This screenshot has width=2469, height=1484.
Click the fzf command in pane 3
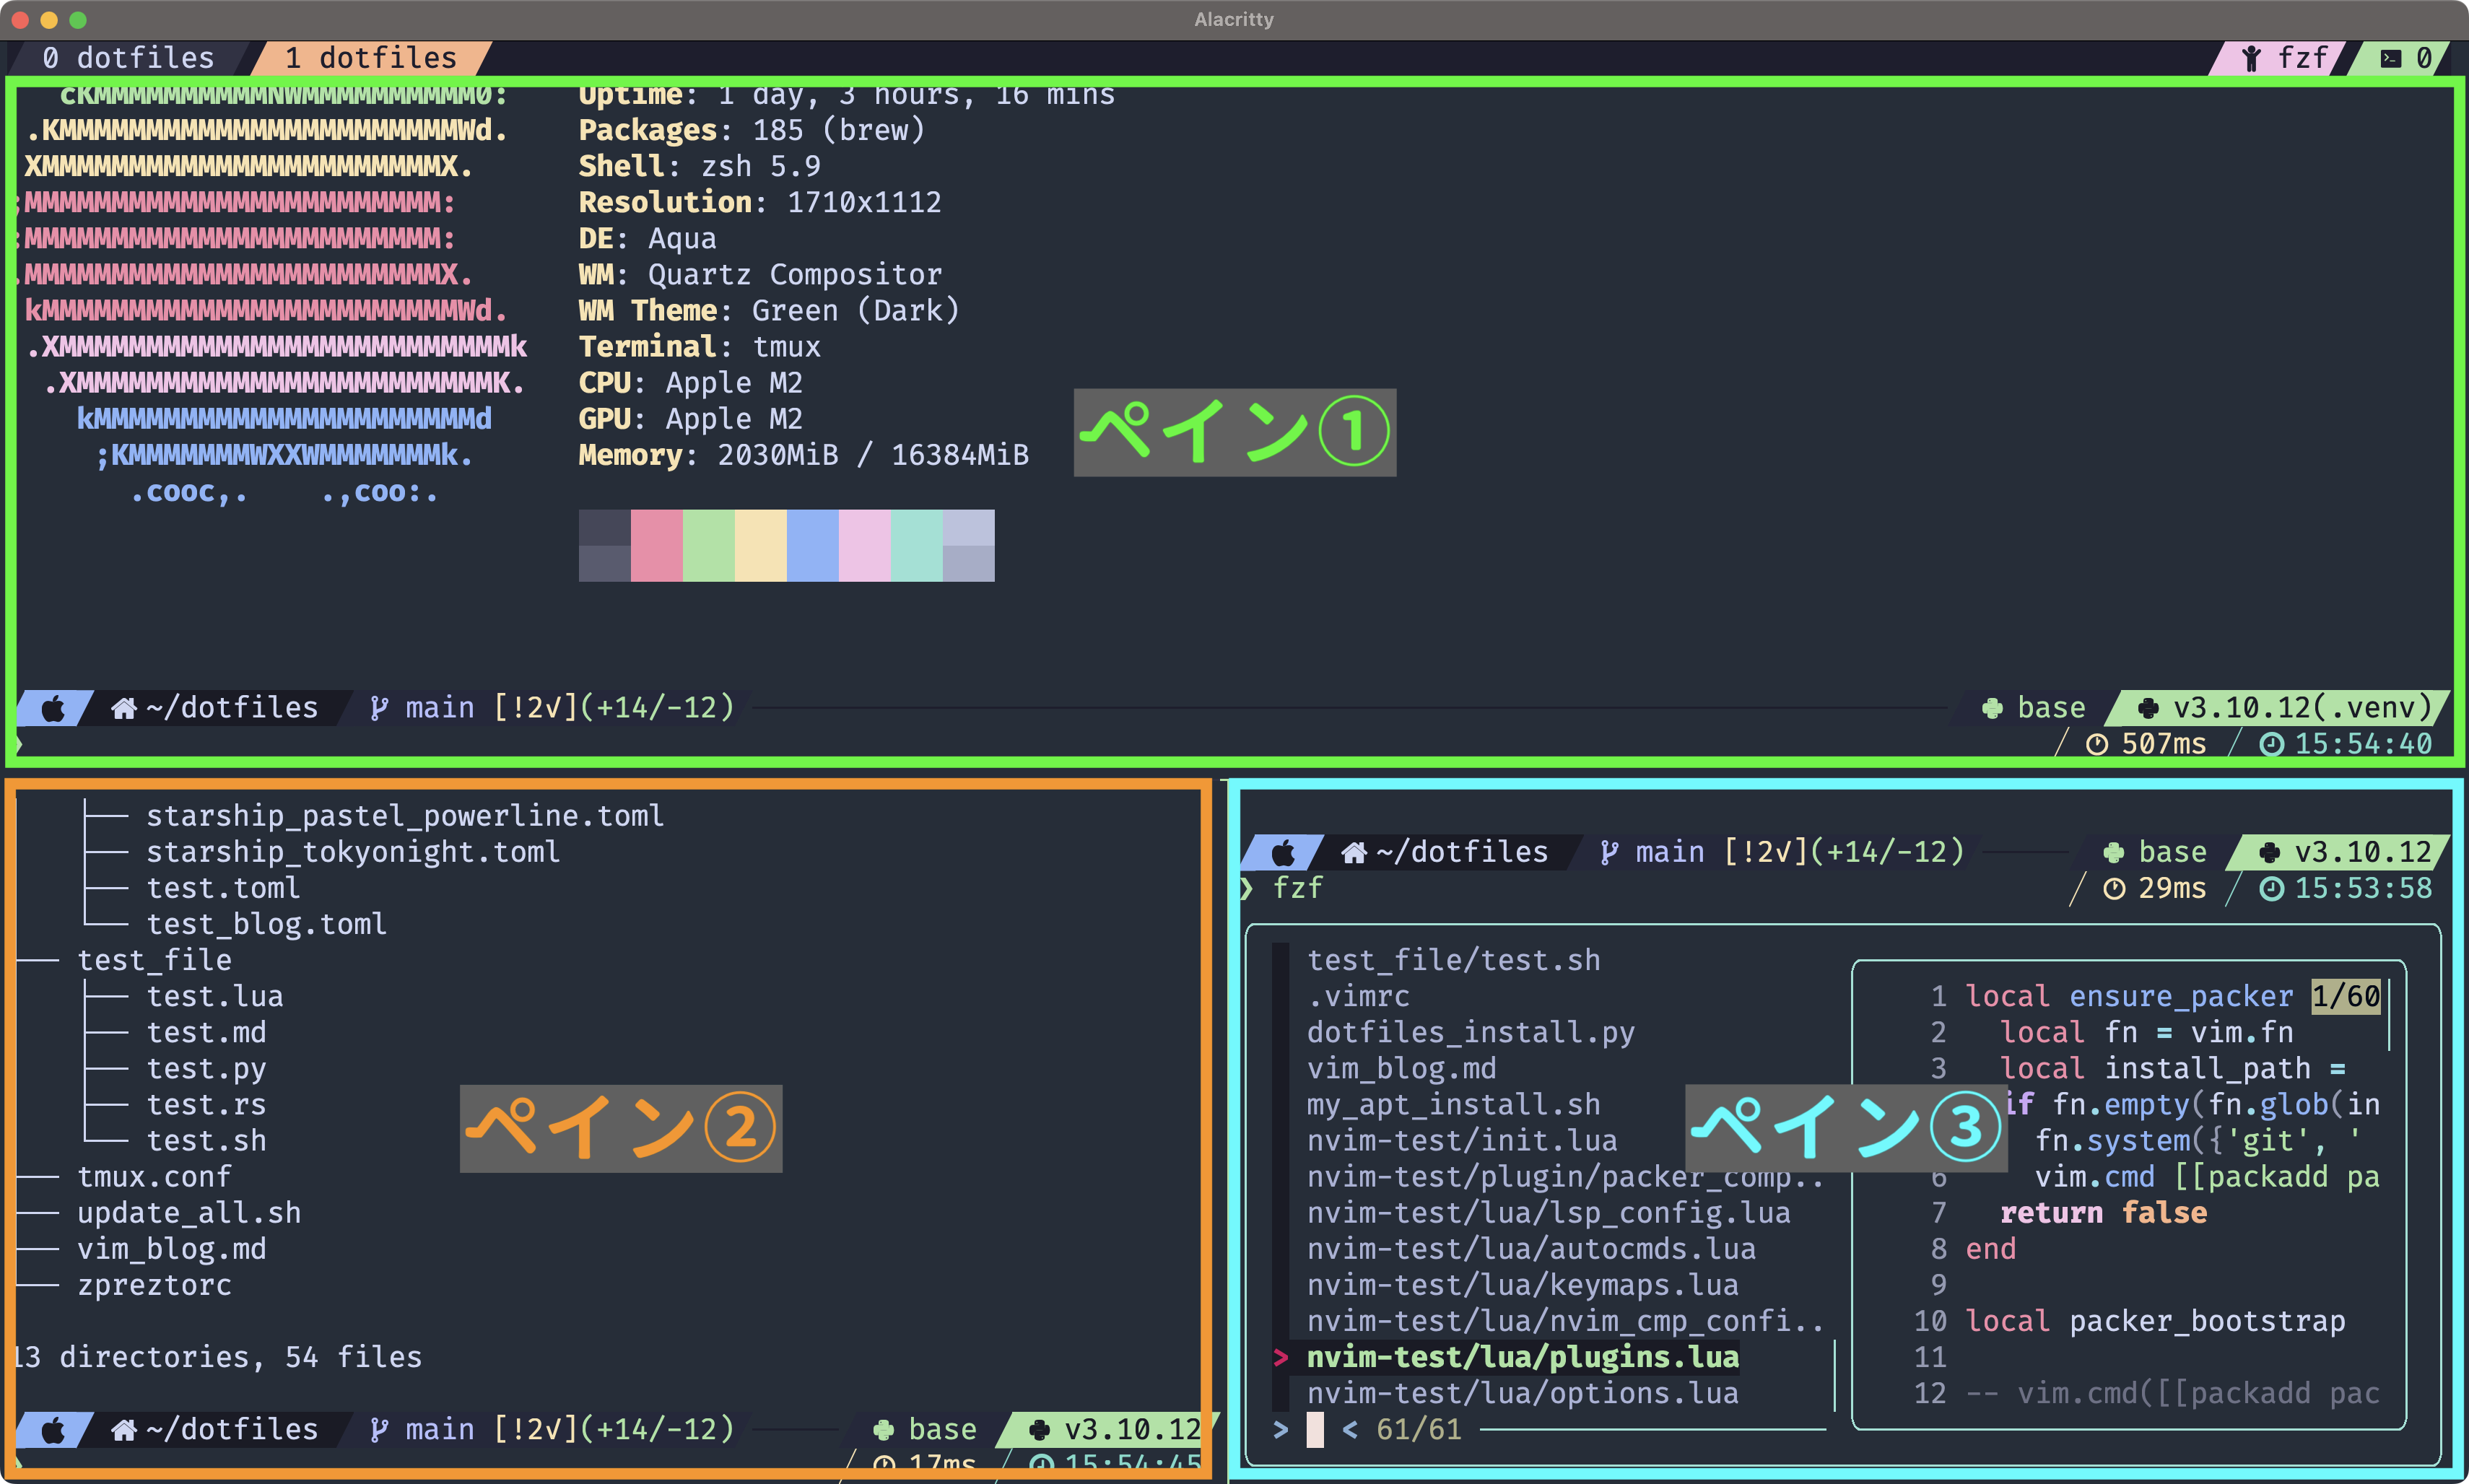(1297, 888)
